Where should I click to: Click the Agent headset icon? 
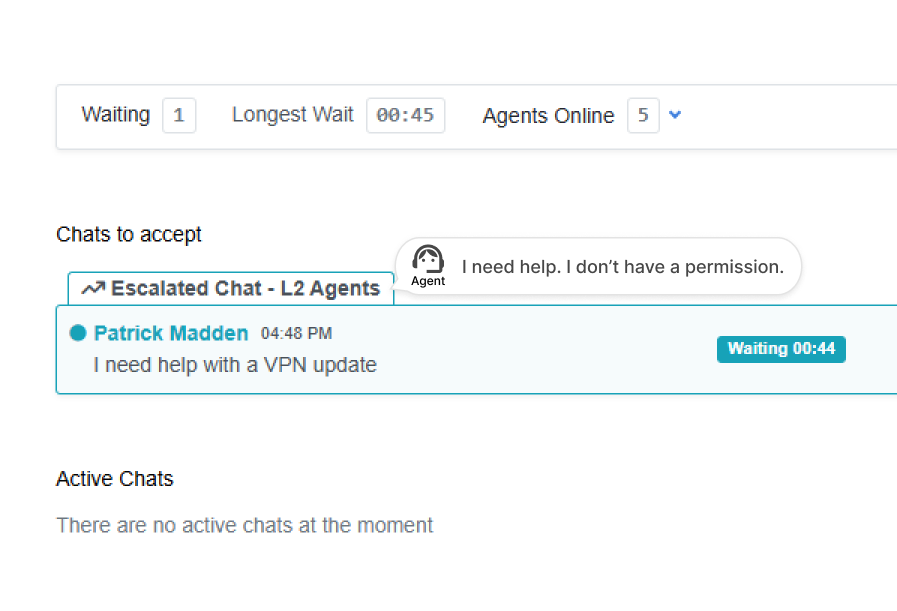(x=428, y=259)
